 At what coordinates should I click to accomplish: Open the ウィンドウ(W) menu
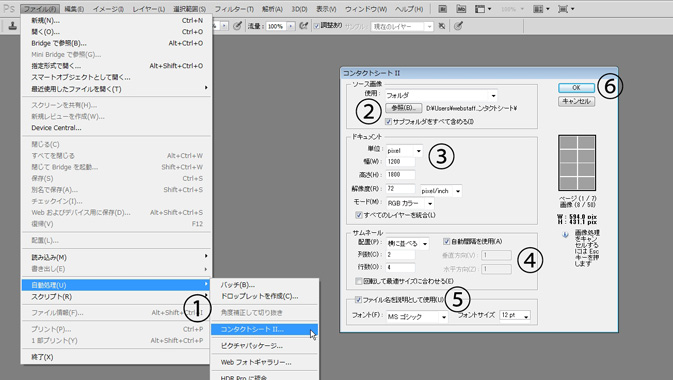[x=366, y=9]
